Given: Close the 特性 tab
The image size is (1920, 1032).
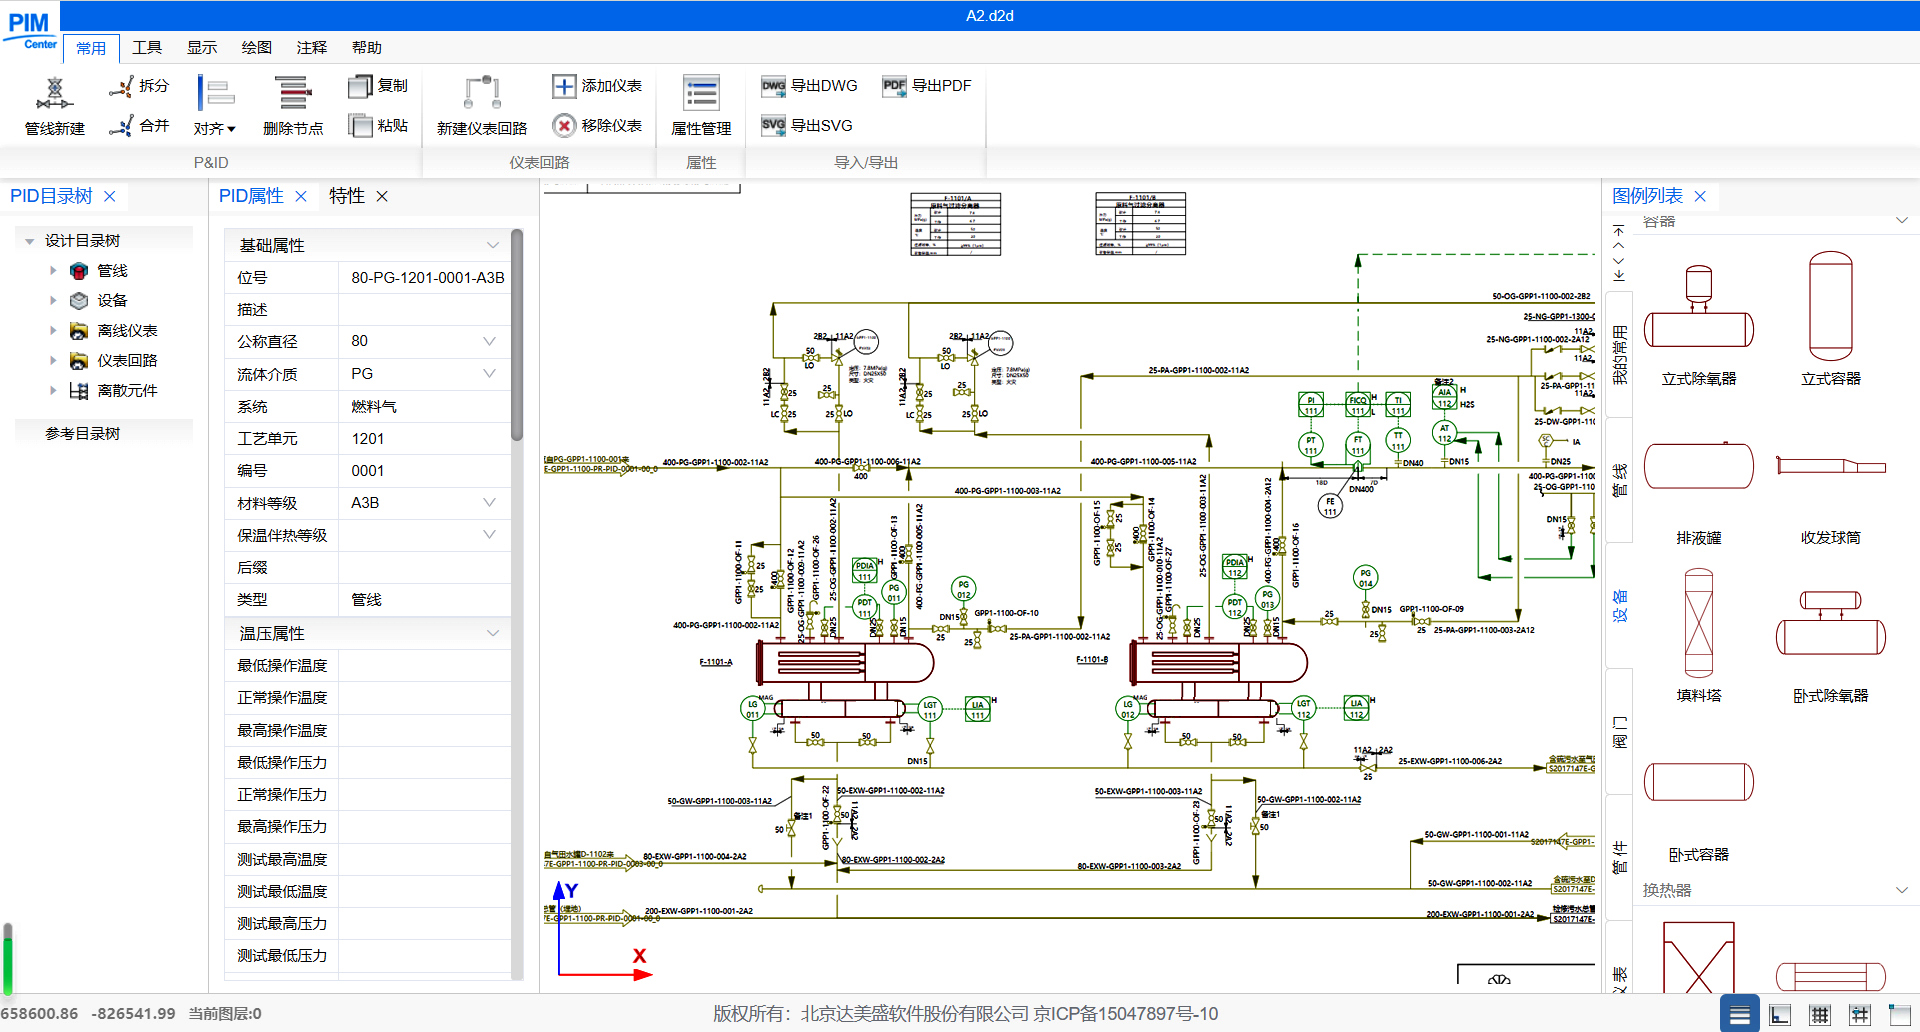Looking at the screenshot, I should (x=382, y=196).
